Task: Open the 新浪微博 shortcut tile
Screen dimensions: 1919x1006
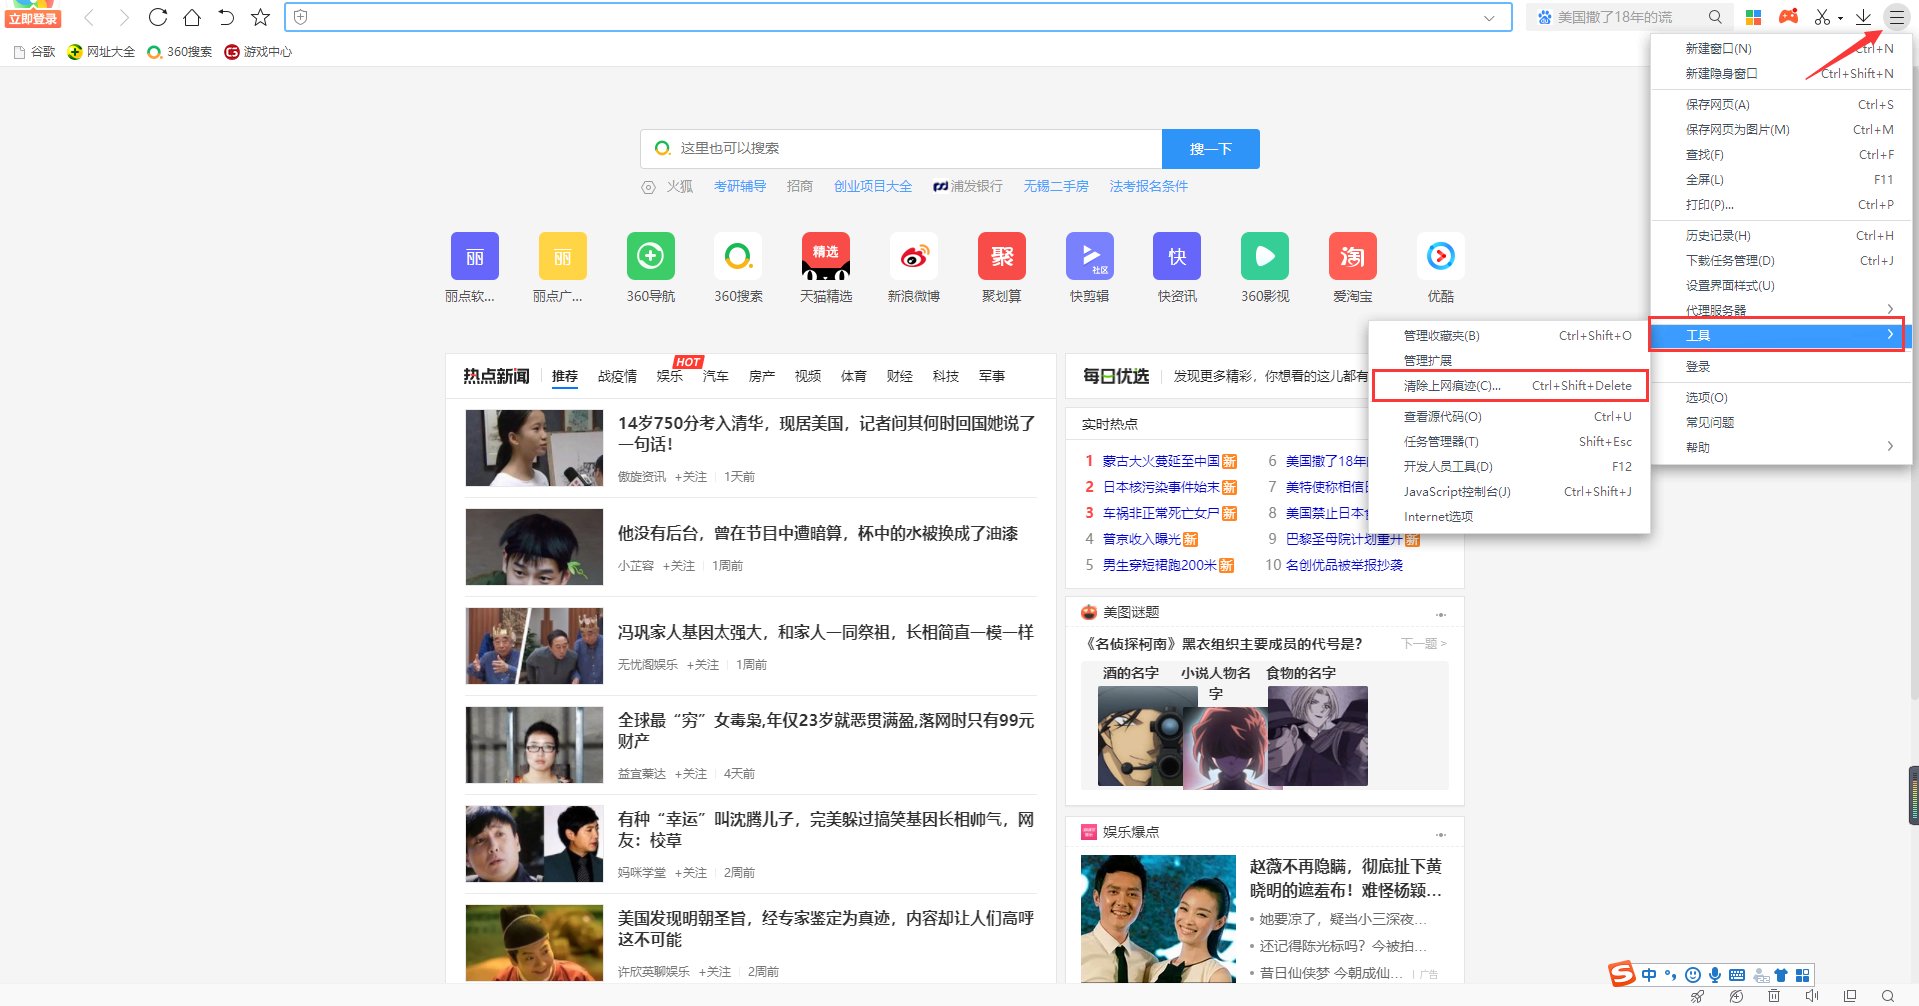Action: (x=914, y=267)
